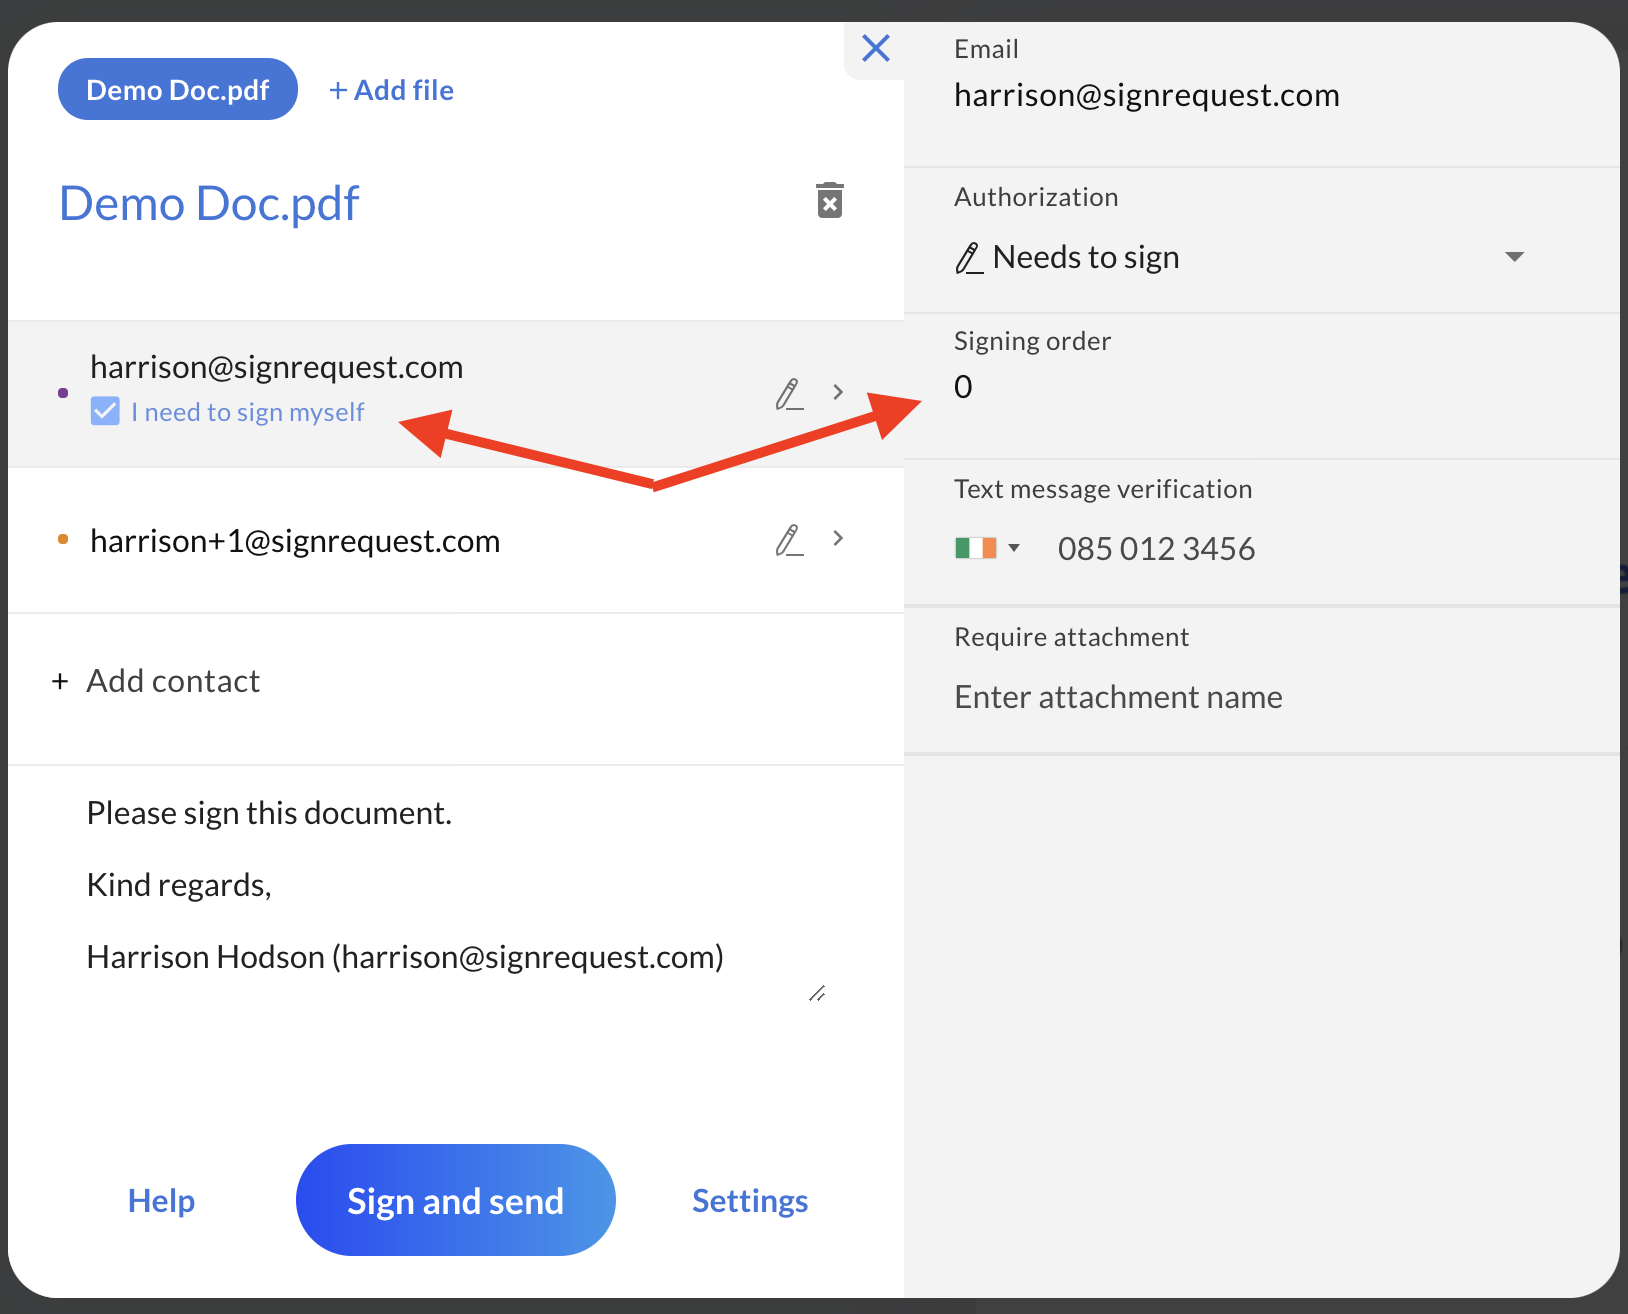
Task: Click the Demo Doc.pdf document title
Action: pos(209,203)
